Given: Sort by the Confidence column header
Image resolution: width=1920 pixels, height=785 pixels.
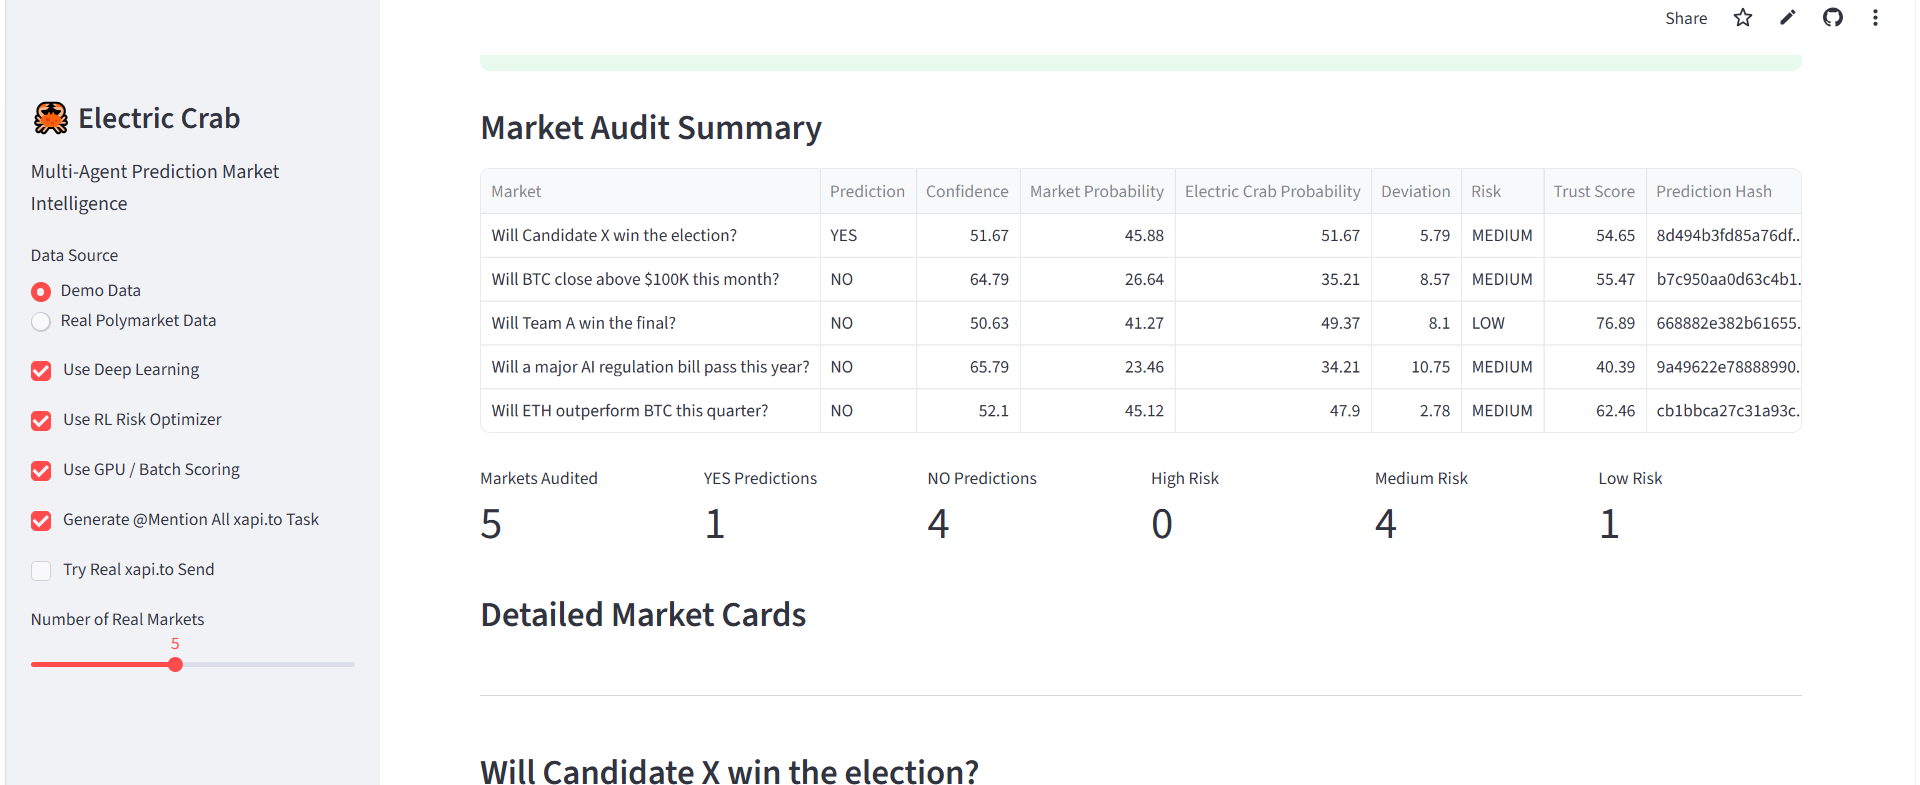Looking at the screenshot, I should tap(968, 191).
